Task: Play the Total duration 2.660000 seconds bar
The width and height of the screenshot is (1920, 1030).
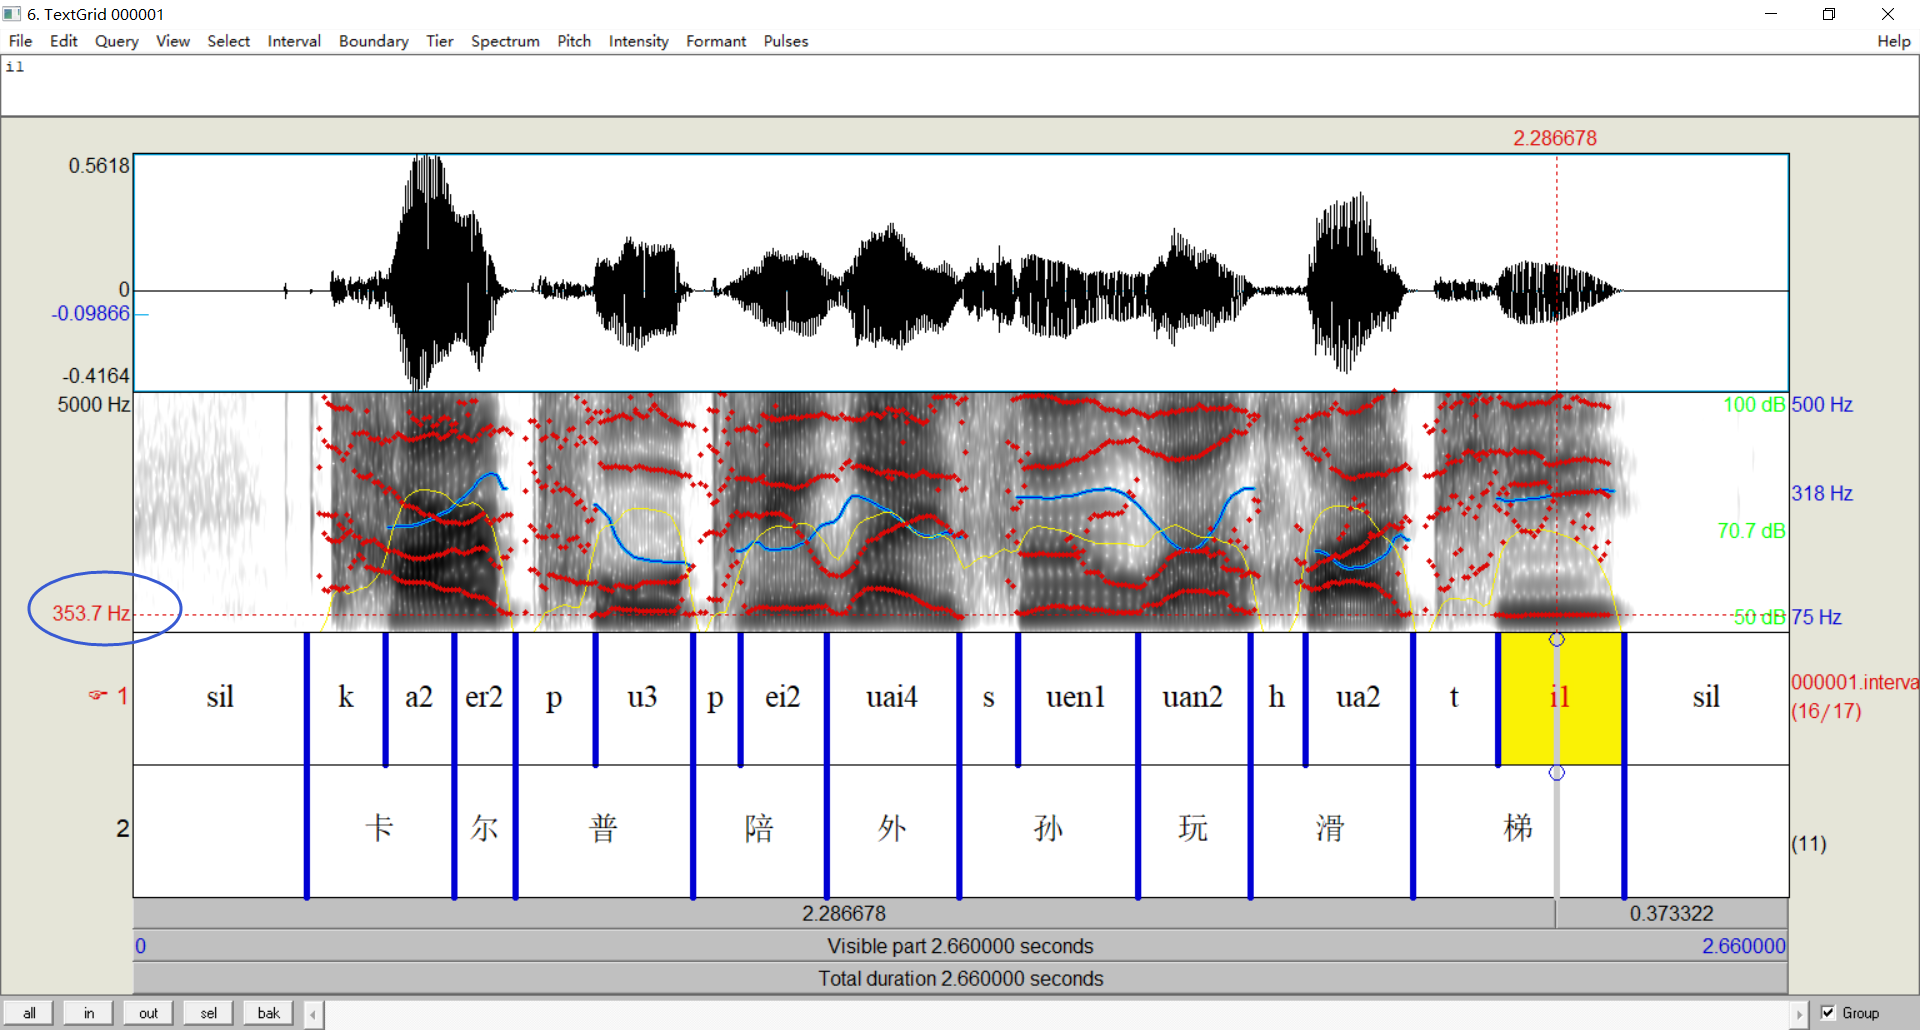Action: pos(960,978)
